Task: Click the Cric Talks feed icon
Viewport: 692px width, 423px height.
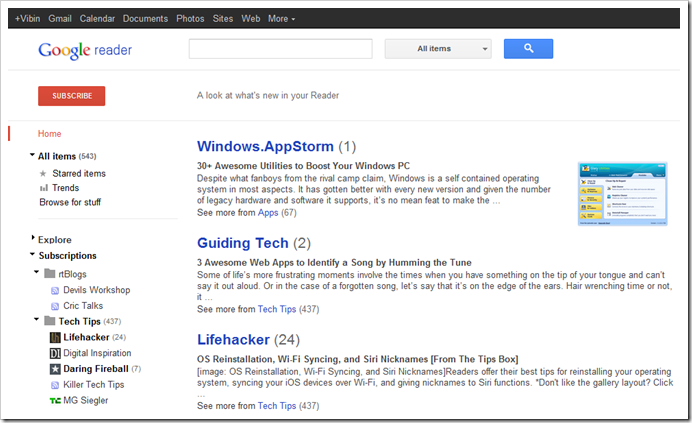Action: (x=55, y=306)
